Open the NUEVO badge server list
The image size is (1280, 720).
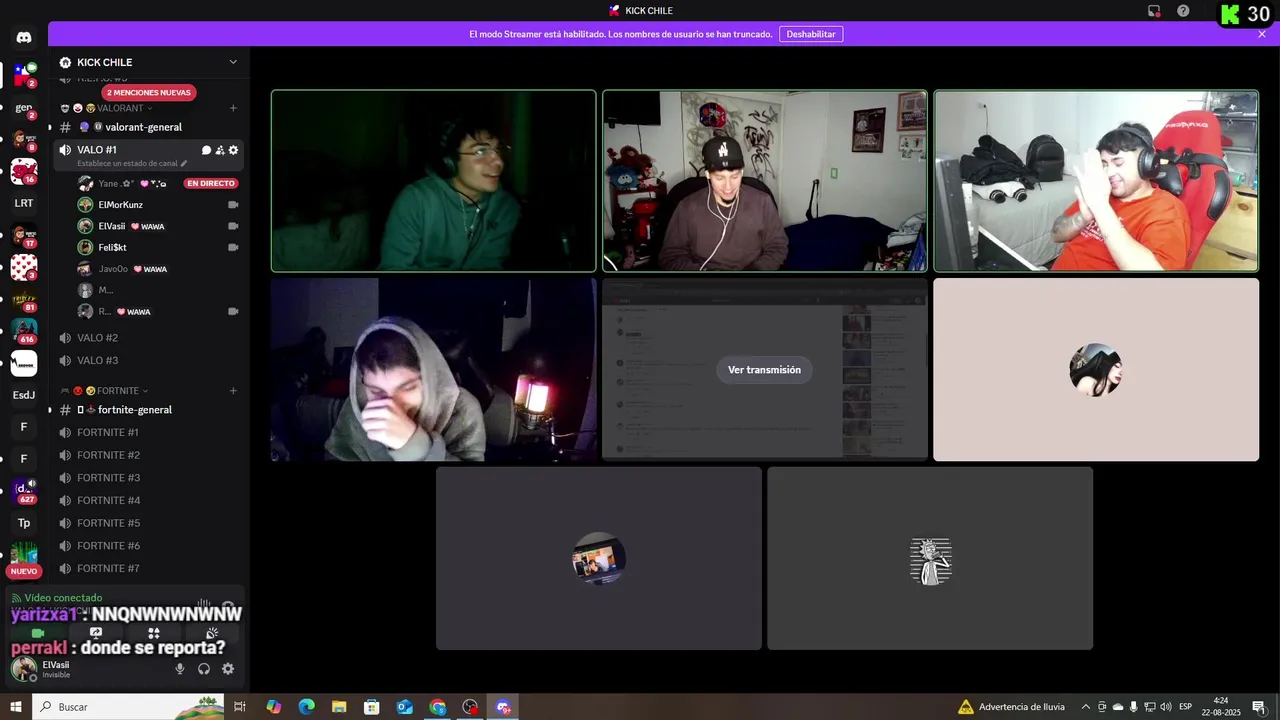point(24,571)
